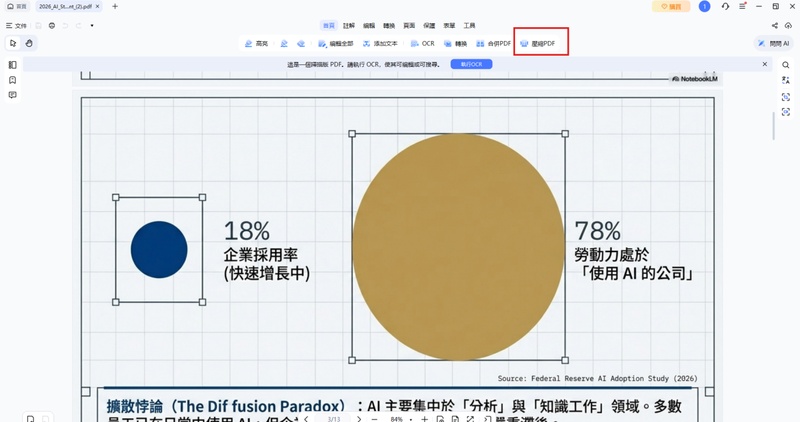This screenshot has width=800, height=422.
Task: Click the 「使用 AI 的公司」 text
Action: point(636,274)
